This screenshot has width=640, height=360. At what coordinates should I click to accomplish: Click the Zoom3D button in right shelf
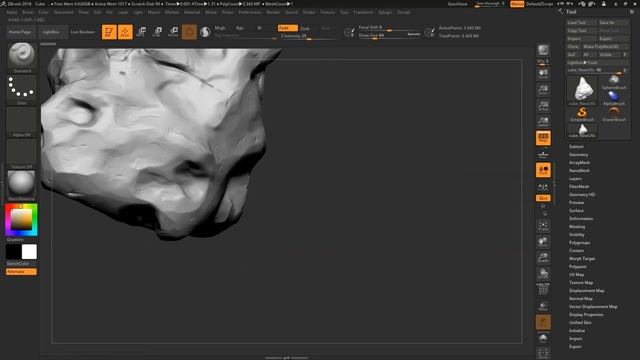point(543,258)
